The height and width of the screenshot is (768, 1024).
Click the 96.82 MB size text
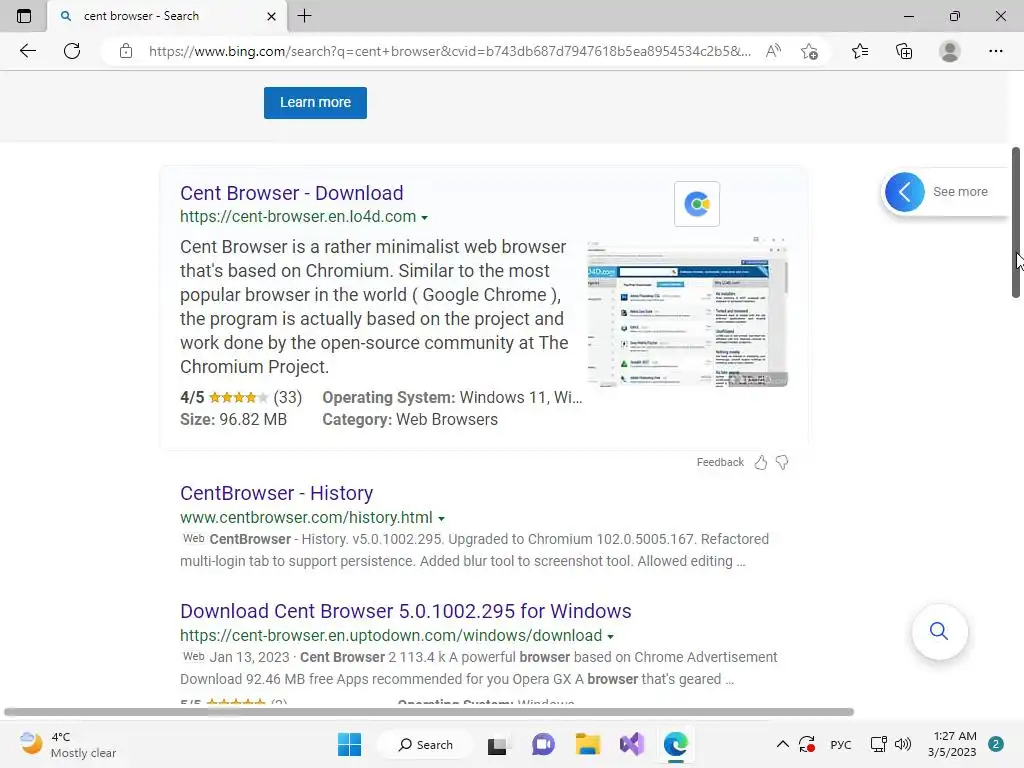[x=253, y=420]
